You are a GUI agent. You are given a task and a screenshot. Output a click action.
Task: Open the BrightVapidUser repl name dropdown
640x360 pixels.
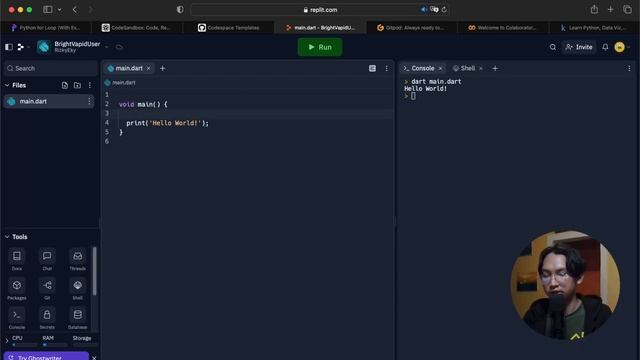[x=107, y=47]
